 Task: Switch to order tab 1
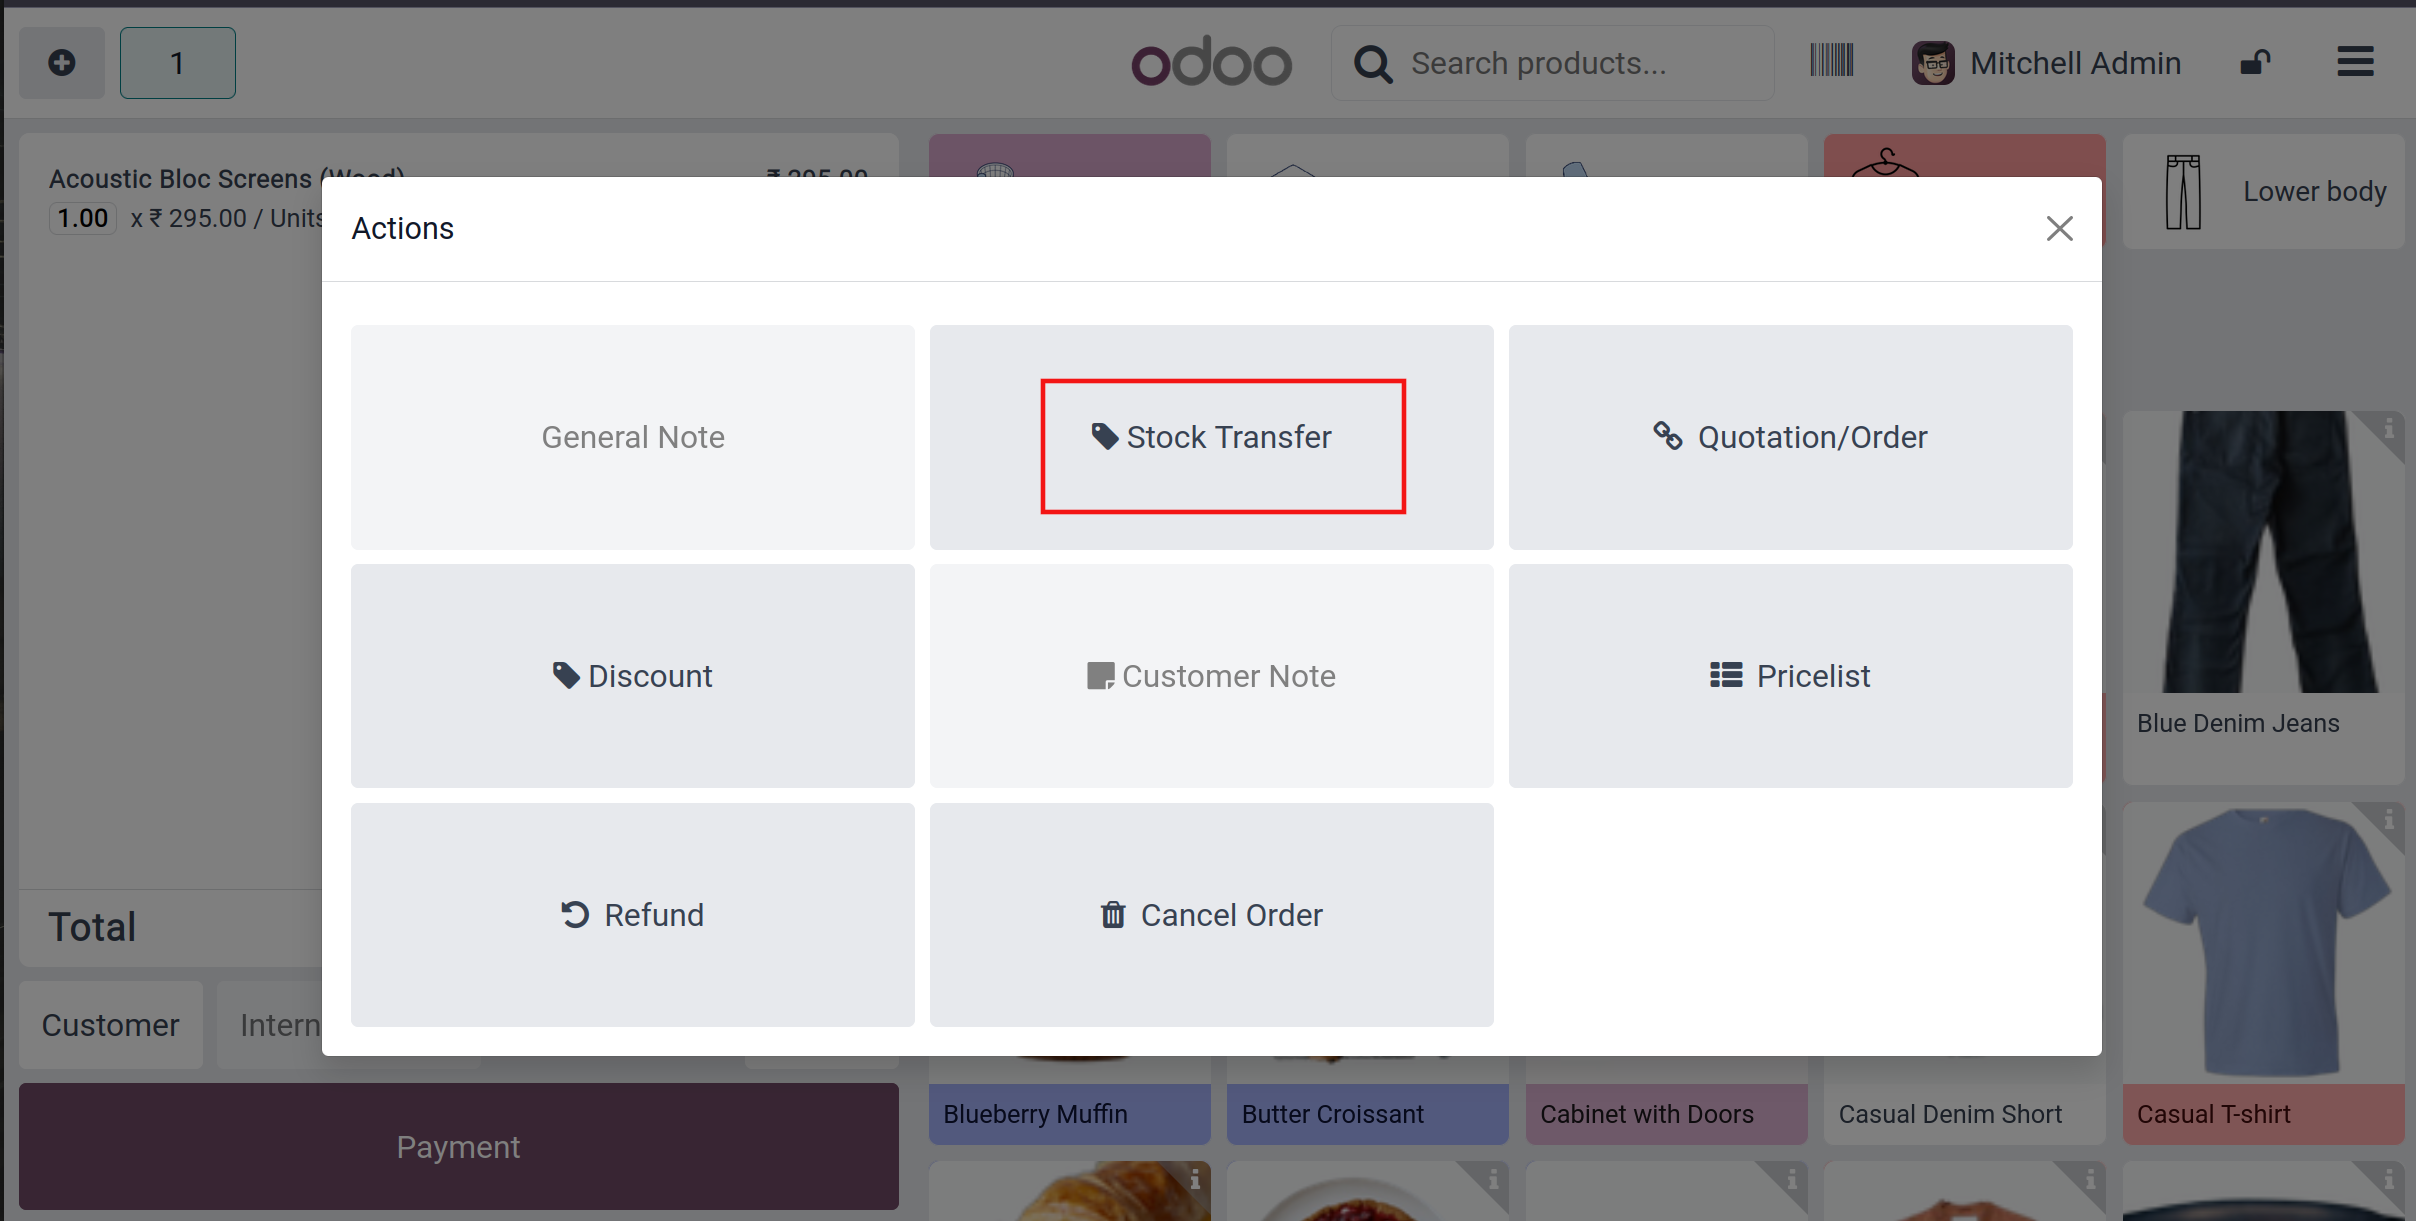click(177, 63)
